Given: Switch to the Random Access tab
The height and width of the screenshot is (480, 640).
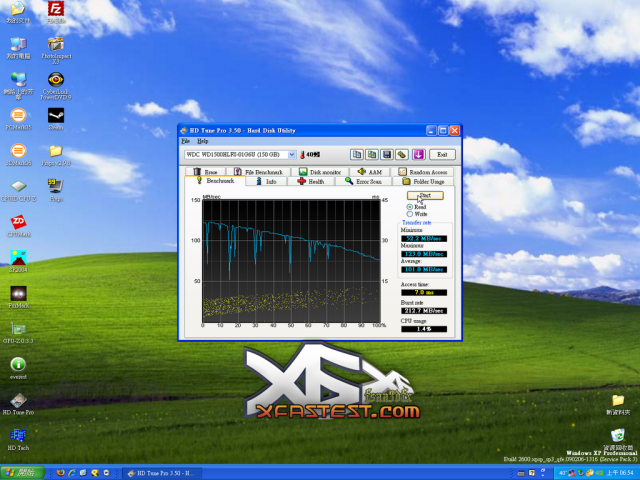Looking at the screenshot, I should tap(422, 172).
